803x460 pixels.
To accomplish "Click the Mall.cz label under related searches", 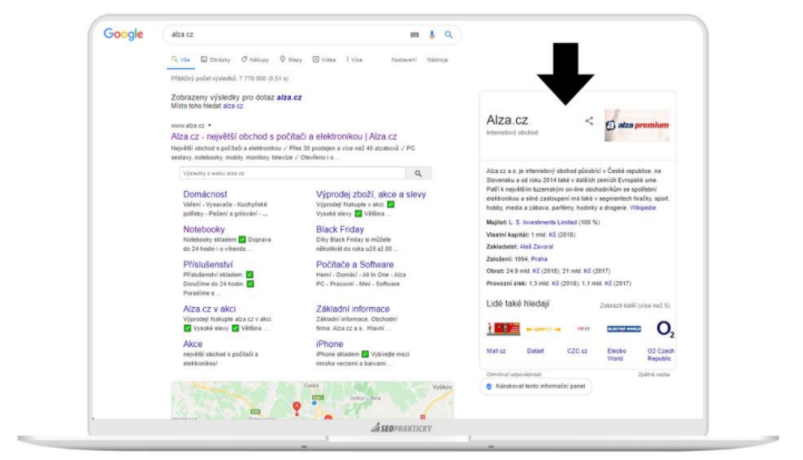I will coord(496,351).
